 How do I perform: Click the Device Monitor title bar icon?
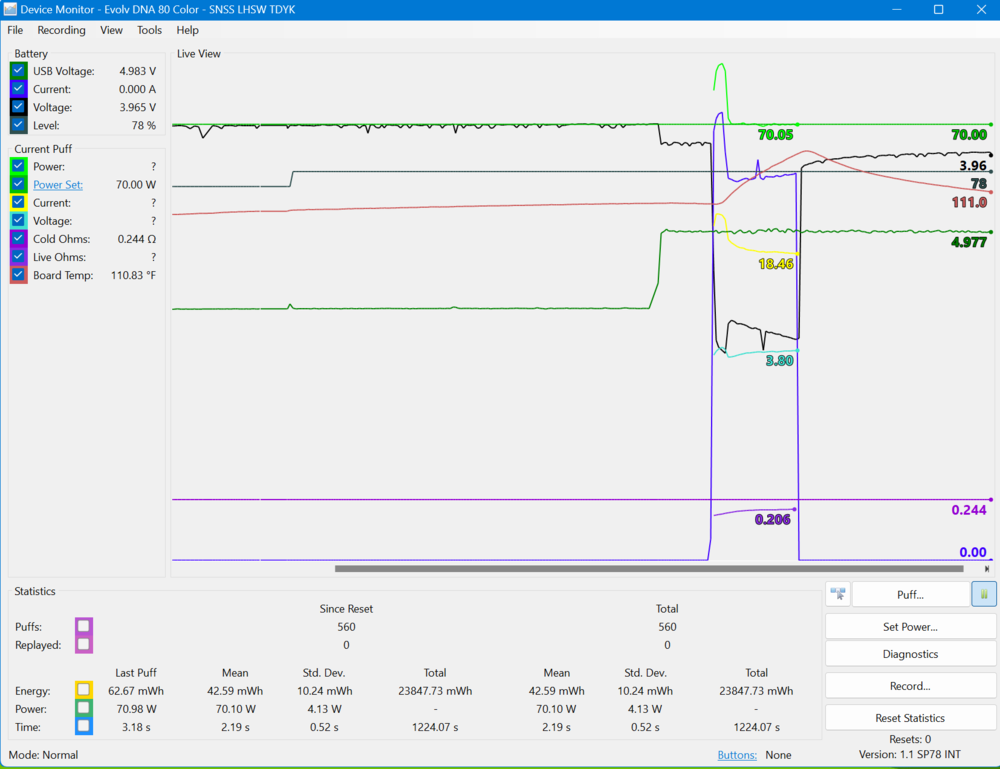tap(10, 10)
